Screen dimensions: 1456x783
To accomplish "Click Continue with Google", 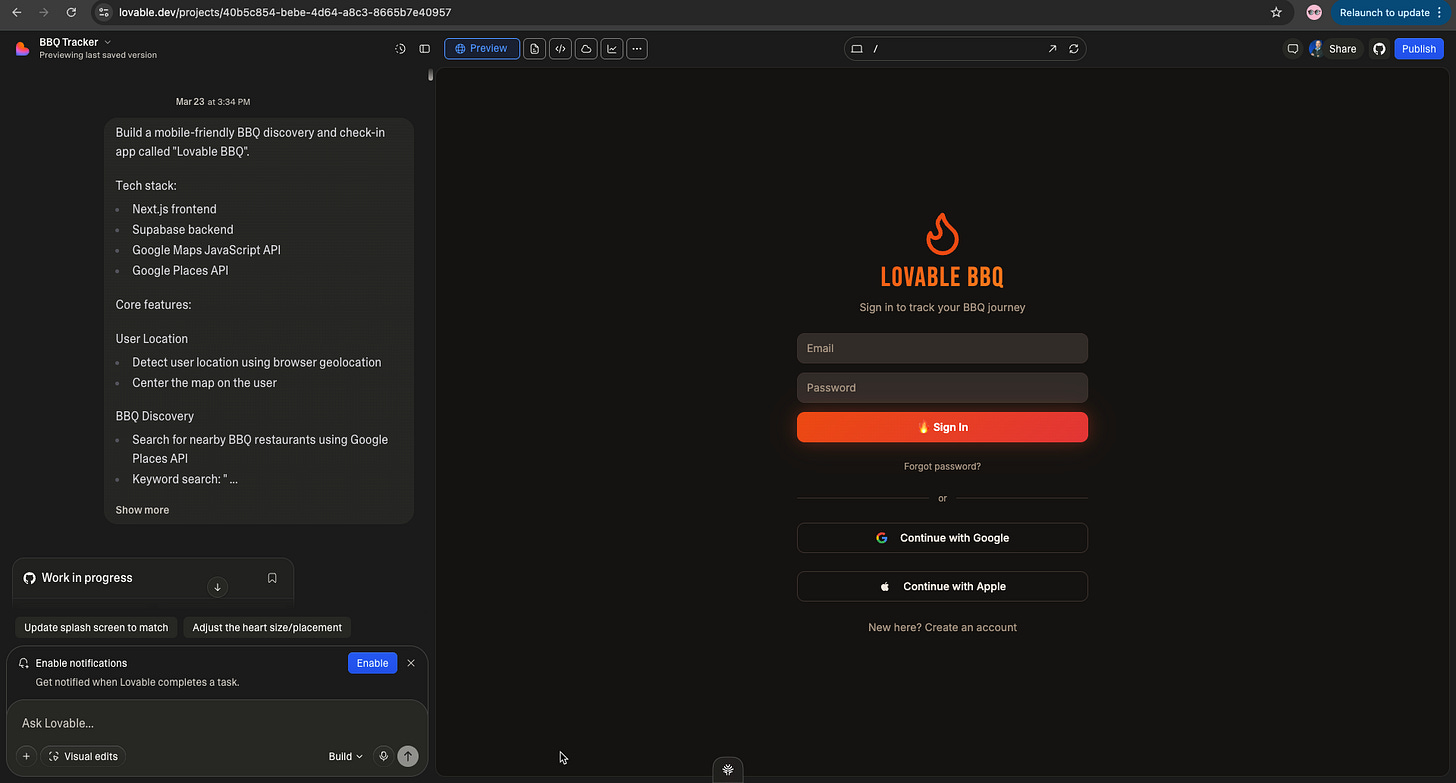I will click(x=942, y=538).
